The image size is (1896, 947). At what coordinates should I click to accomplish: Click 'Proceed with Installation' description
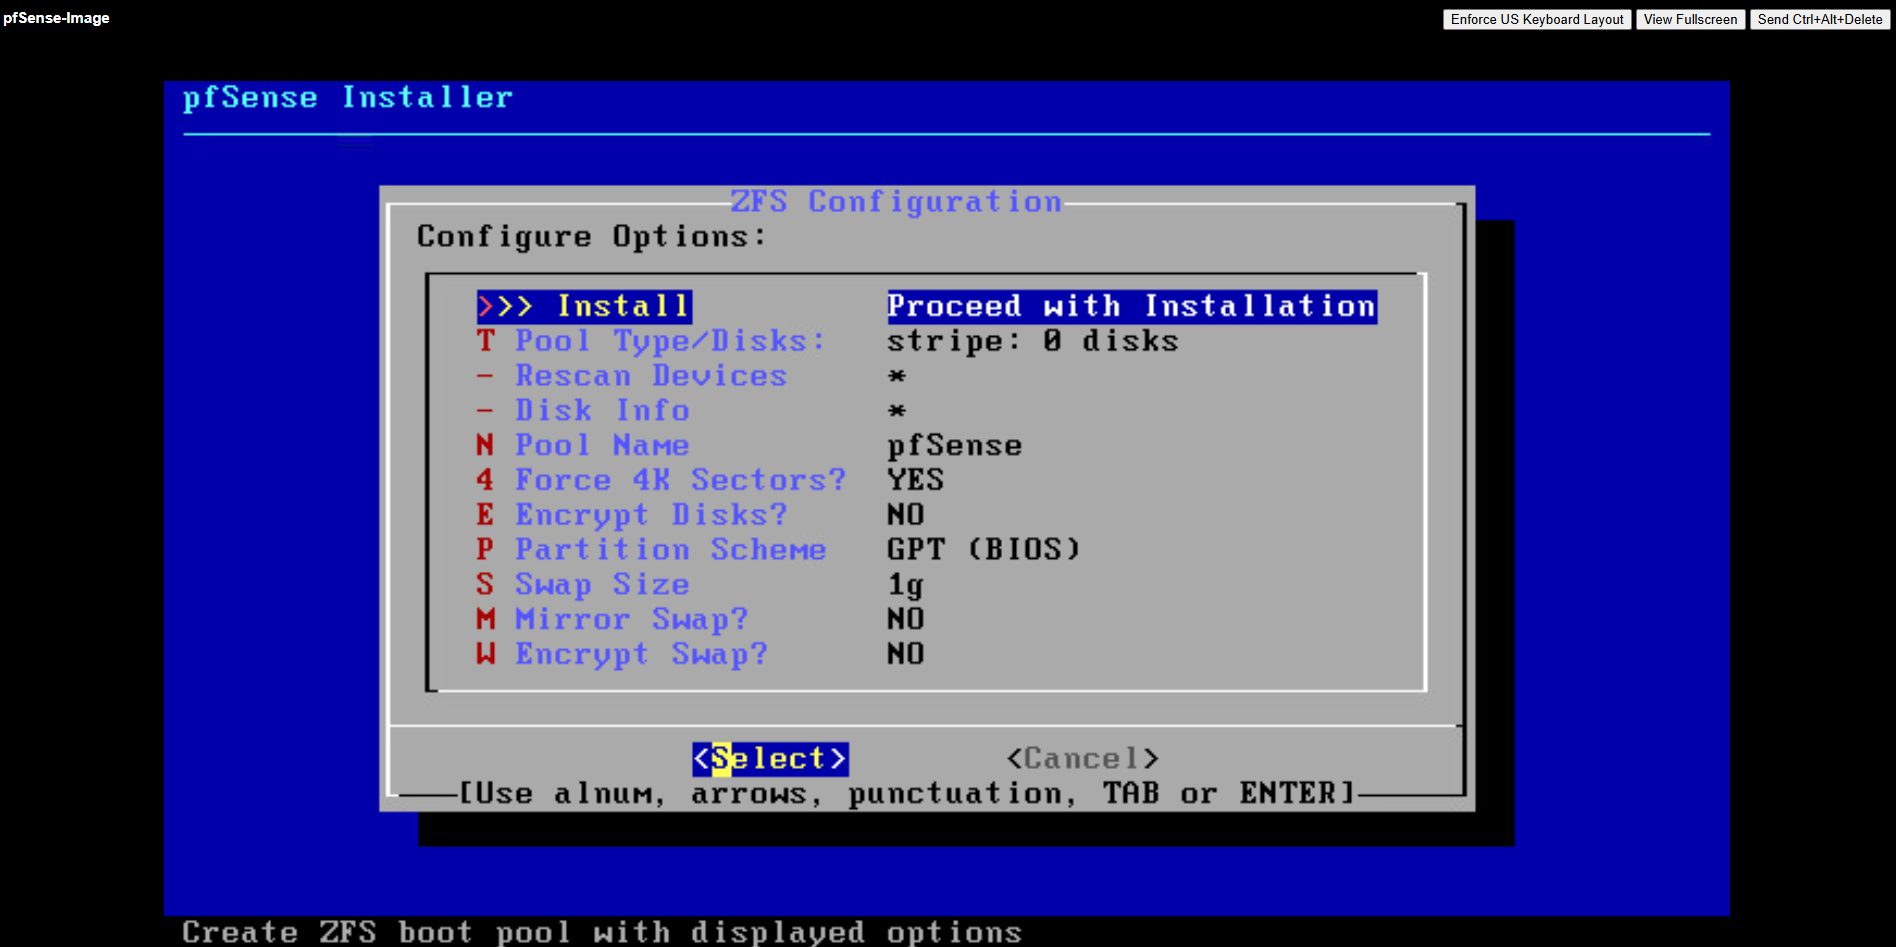point(1132,306)
